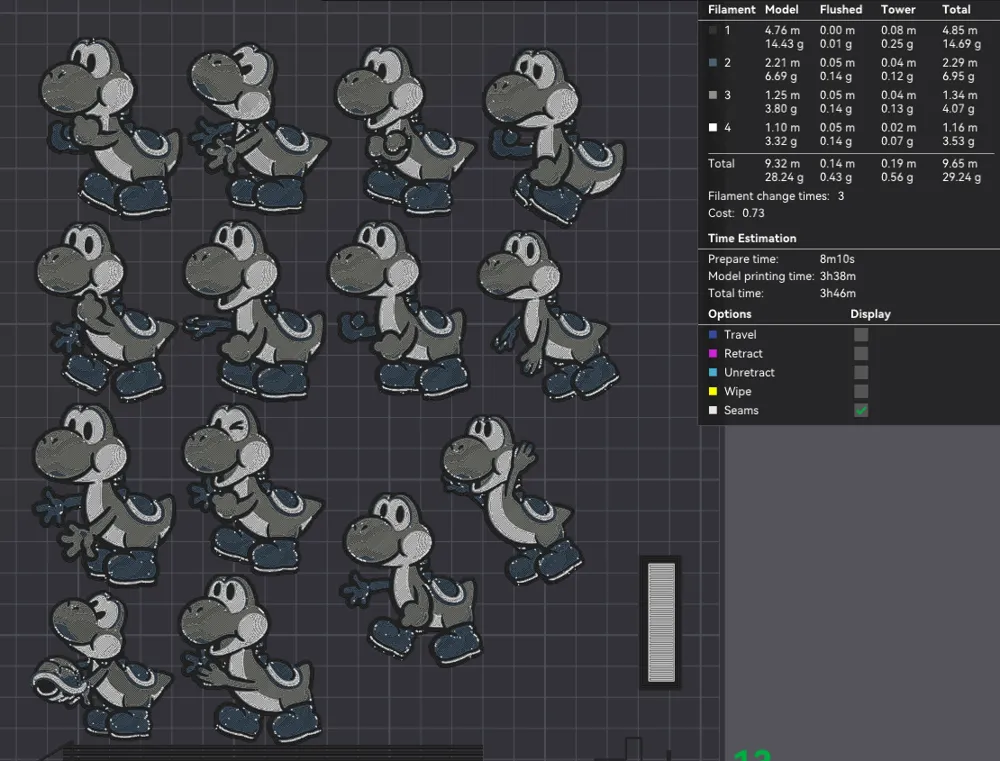Enable the Unretract display checkbox
This screenshot has width=1000, height=761.
[861, 373]
